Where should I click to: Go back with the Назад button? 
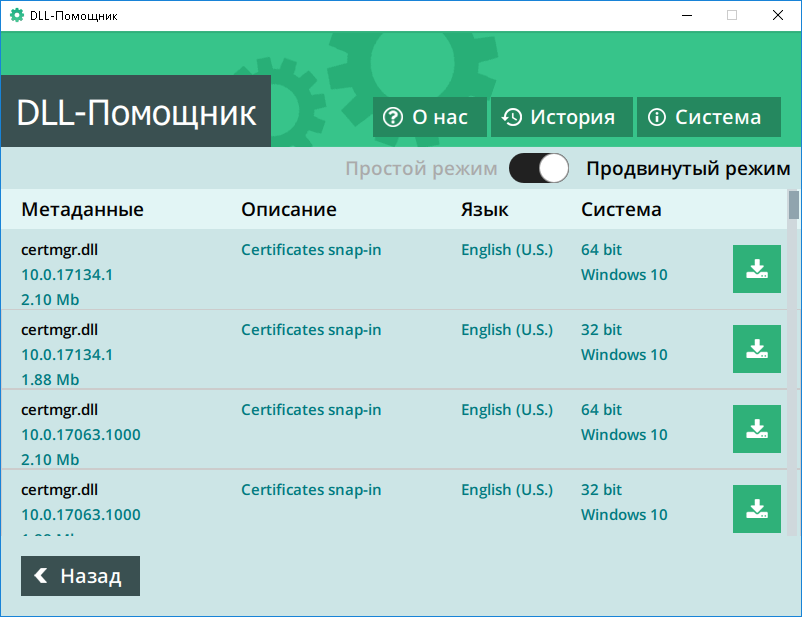tap(80, 576)
